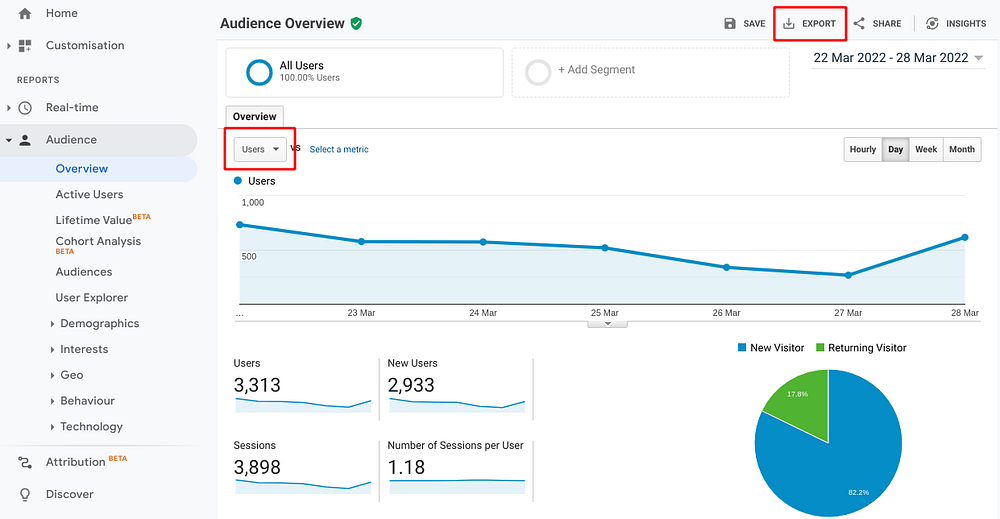Click the green verified shield icon
Image resolution: width=1000 pixels, height=519 pixels.
[357, 23]
